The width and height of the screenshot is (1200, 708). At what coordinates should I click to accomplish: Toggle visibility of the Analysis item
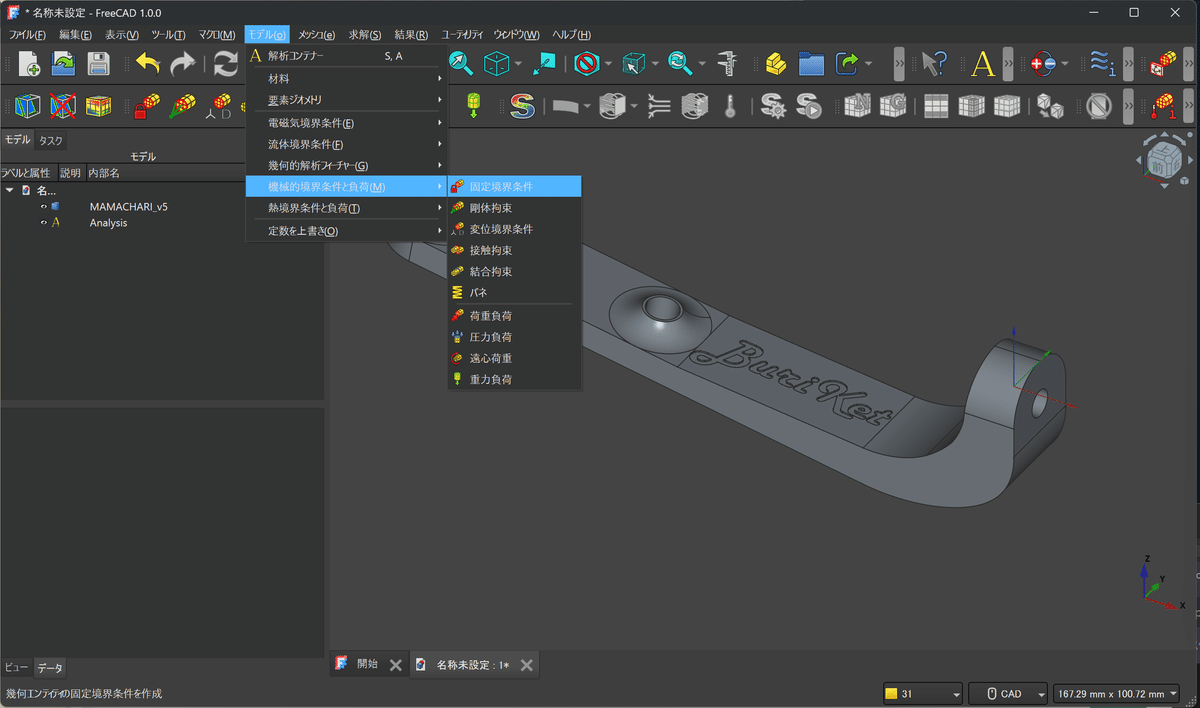click(44, 223)
